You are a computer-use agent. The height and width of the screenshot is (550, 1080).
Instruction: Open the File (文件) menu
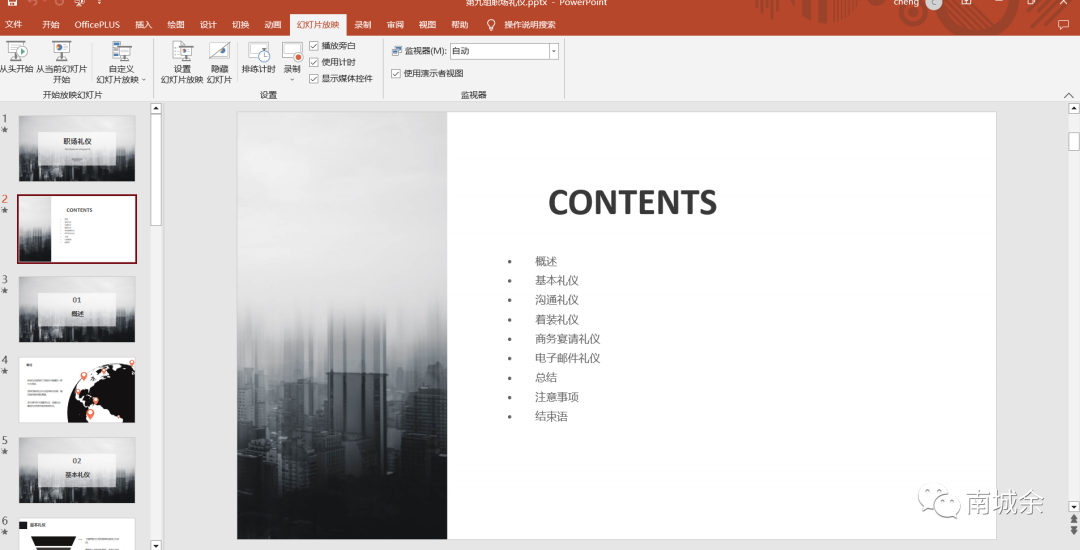tap(14, 24)
